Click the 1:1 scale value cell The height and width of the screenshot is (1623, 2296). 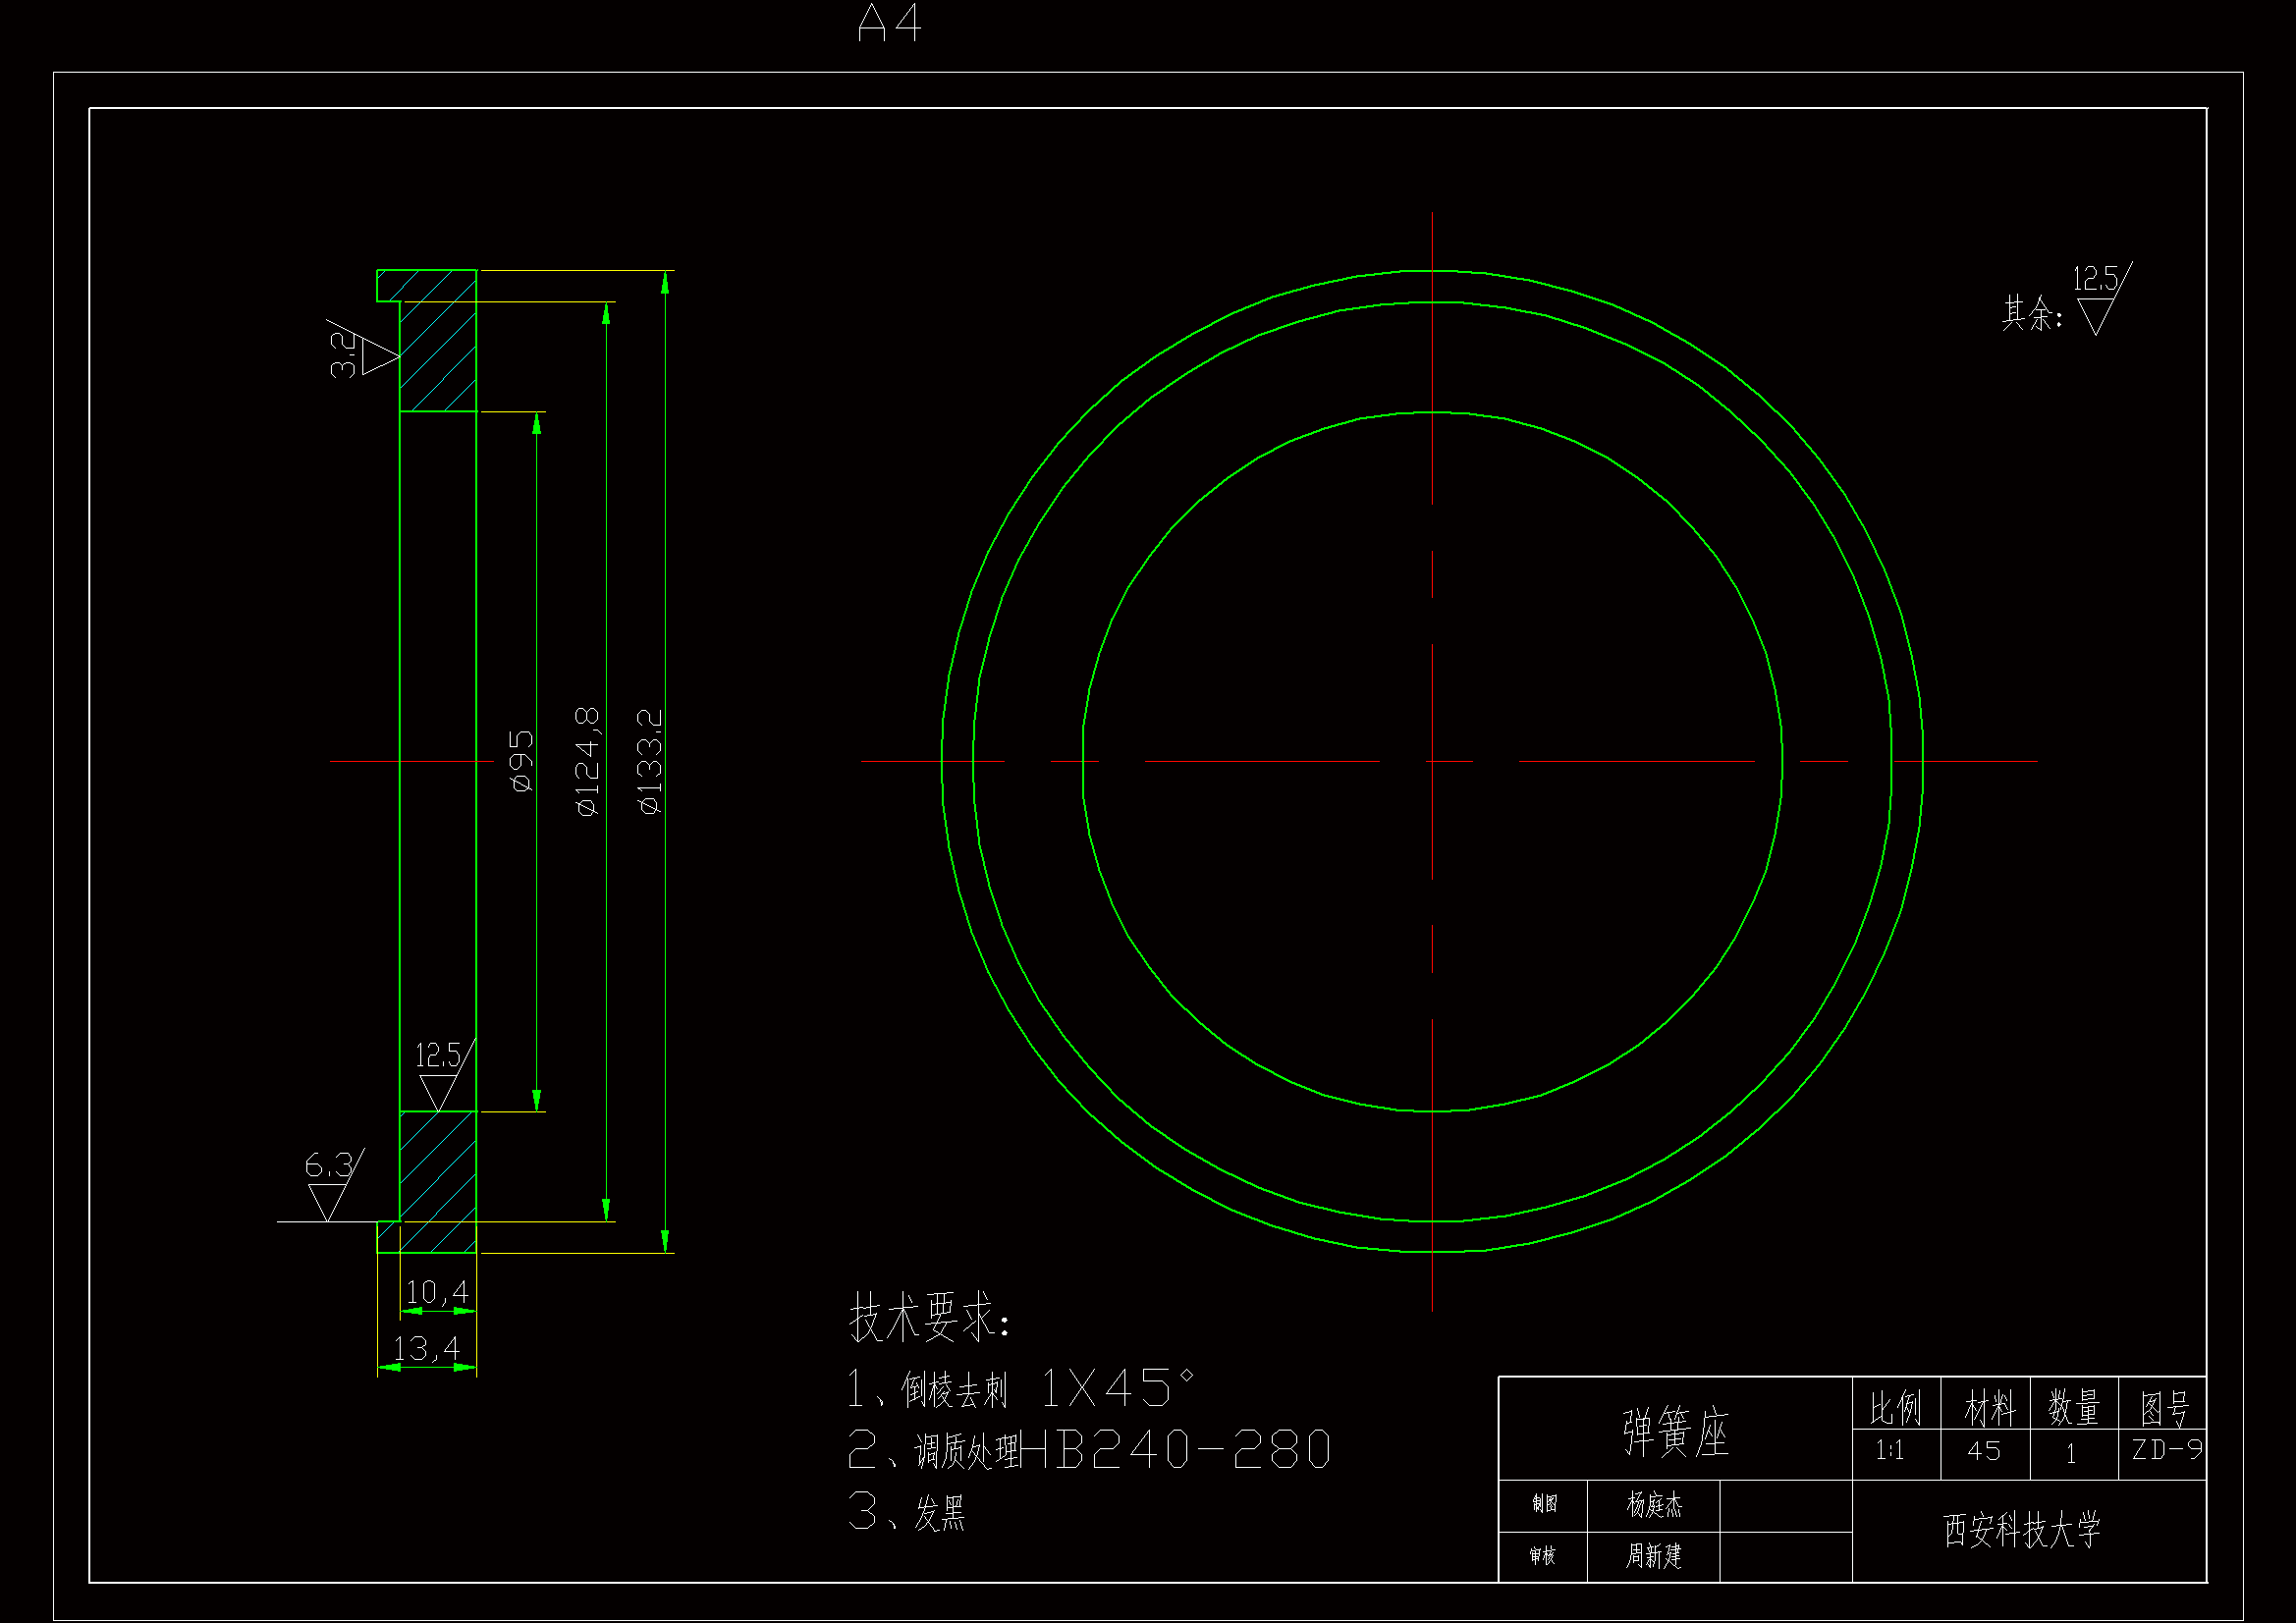pos(1889,1450)
